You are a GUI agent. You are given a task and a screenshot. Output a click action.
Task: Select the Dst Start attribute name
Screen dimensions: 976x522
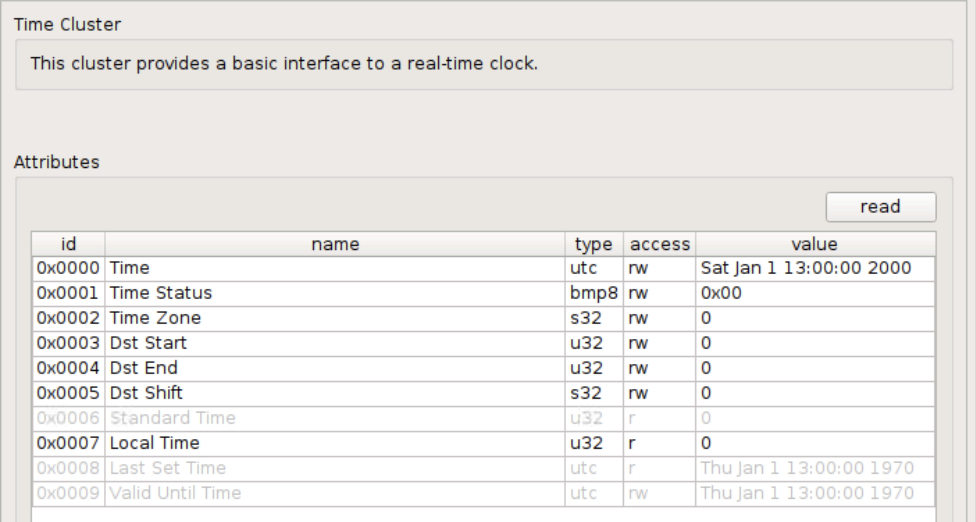pos(335,343)
